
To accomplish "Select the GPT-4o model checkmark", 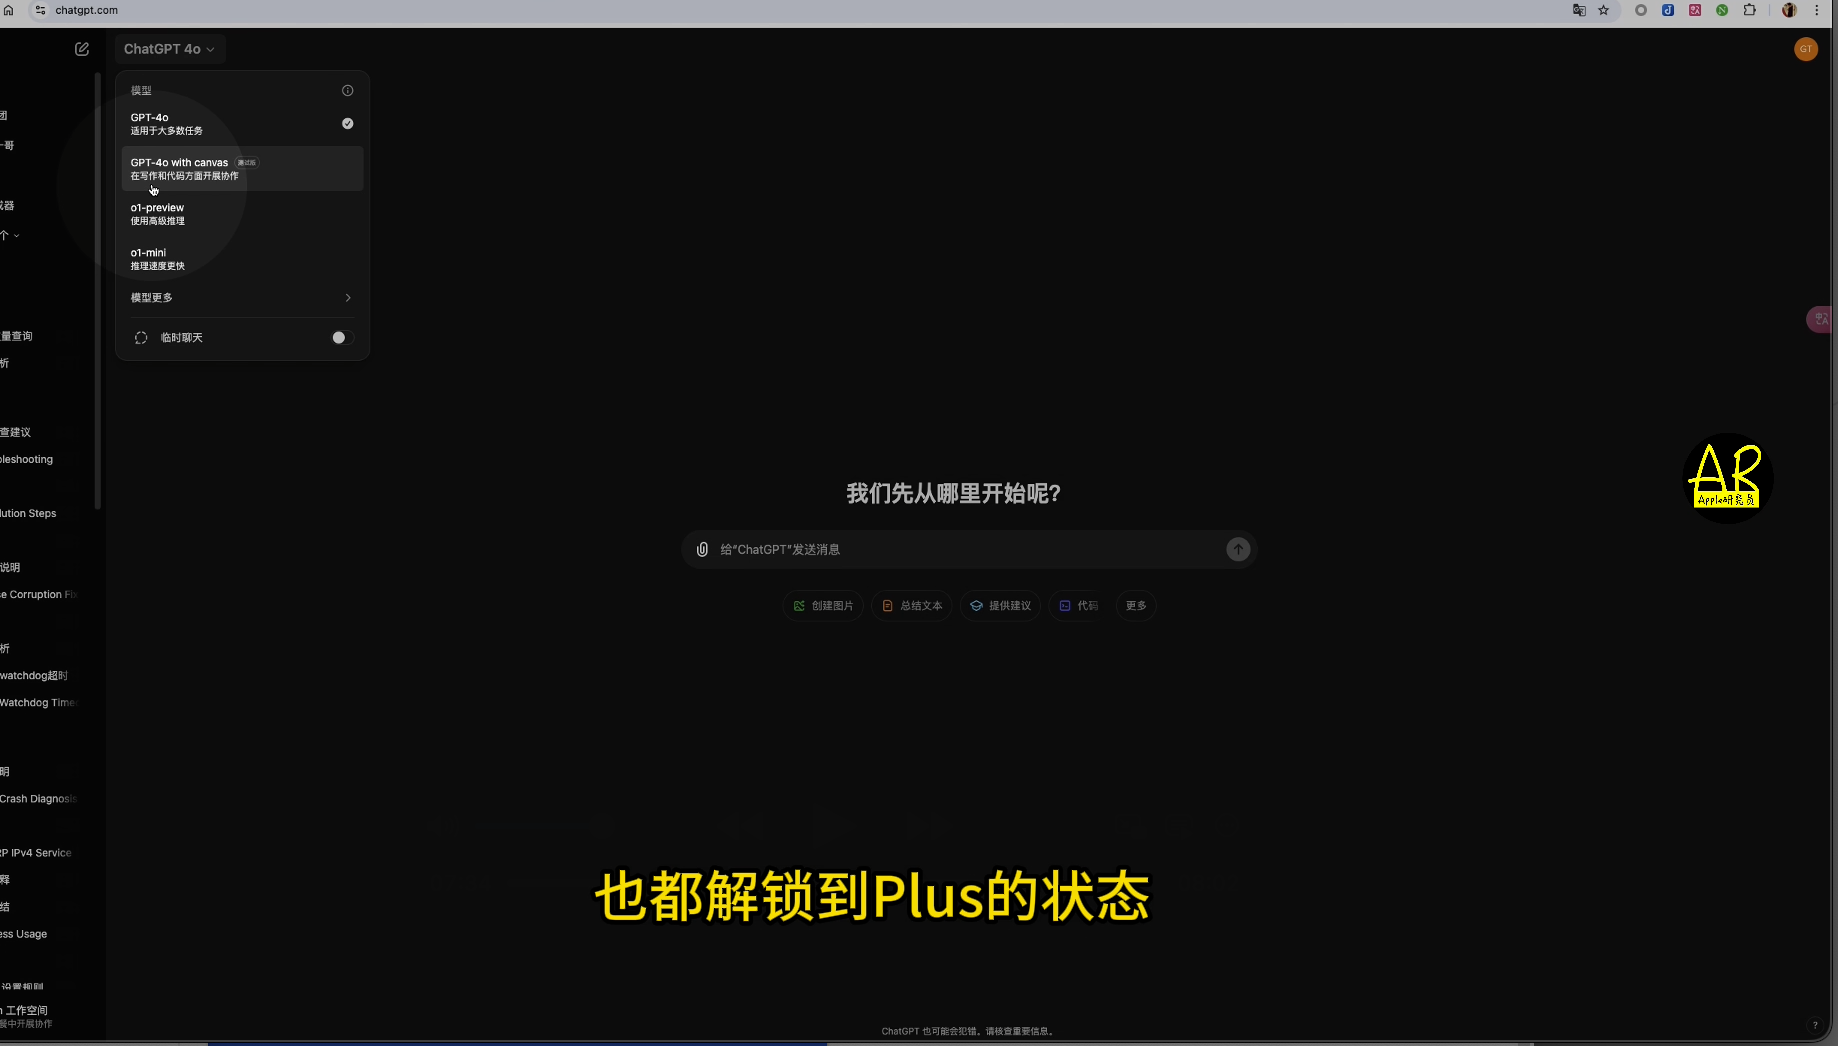I will click(348, 123).
